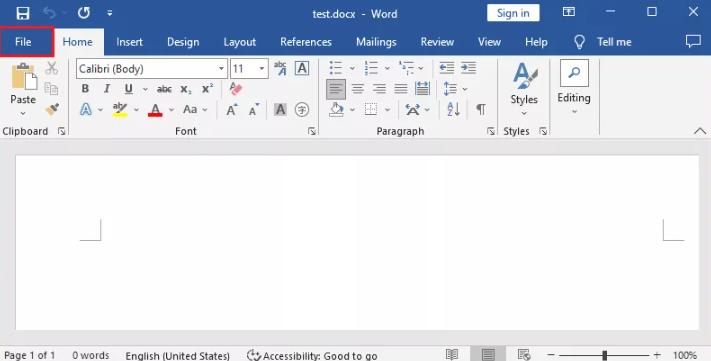Viewport: 711px width, 361px height.
Task: Click the Sort A-Z icon
Action: click(453, 109)
